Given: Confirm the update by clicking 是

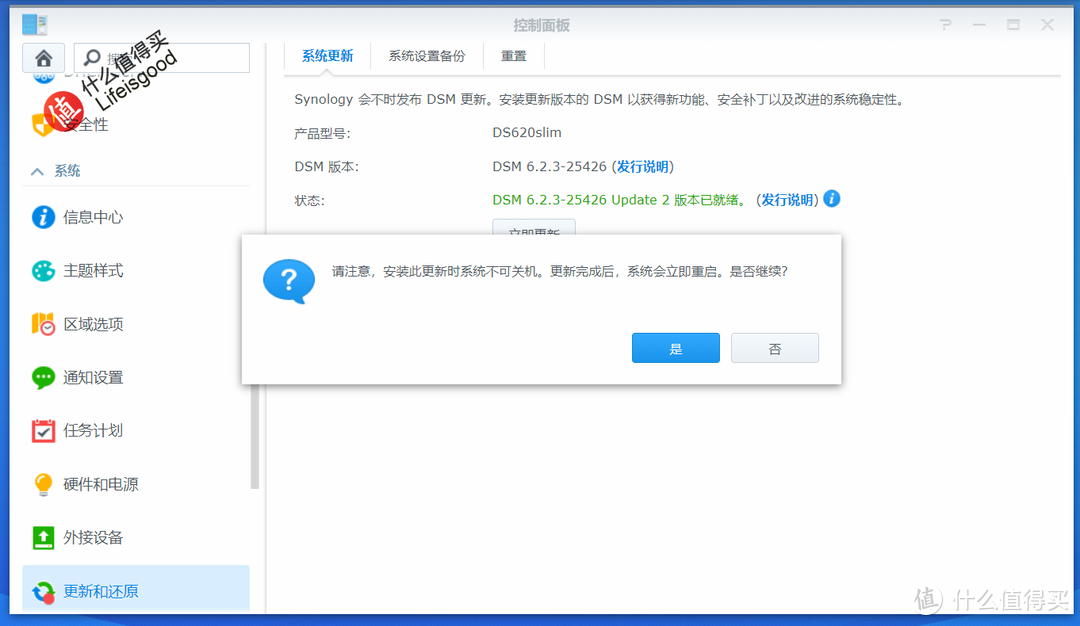Looking at the screenshot, I should click(x=675, y=347).
